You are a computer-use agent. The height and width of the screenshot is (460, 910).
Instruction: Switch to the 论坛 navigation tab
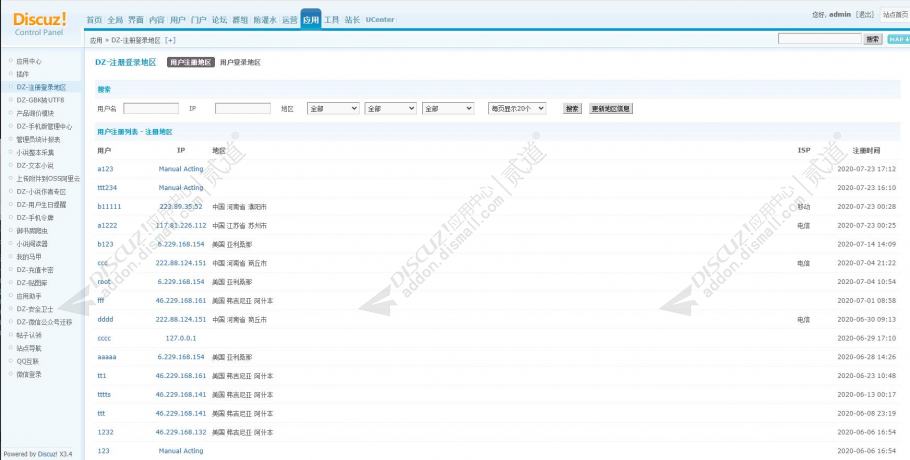(x=219, y=20)
